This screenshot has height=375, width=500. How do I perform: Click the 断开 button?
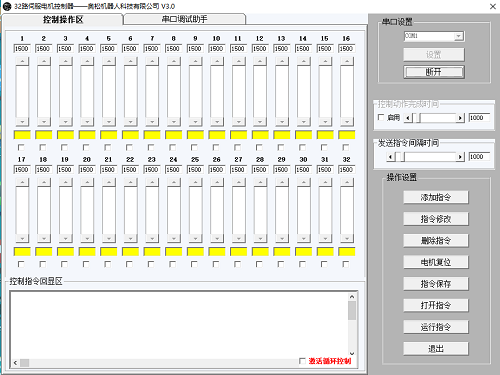(x=434, y=72)
